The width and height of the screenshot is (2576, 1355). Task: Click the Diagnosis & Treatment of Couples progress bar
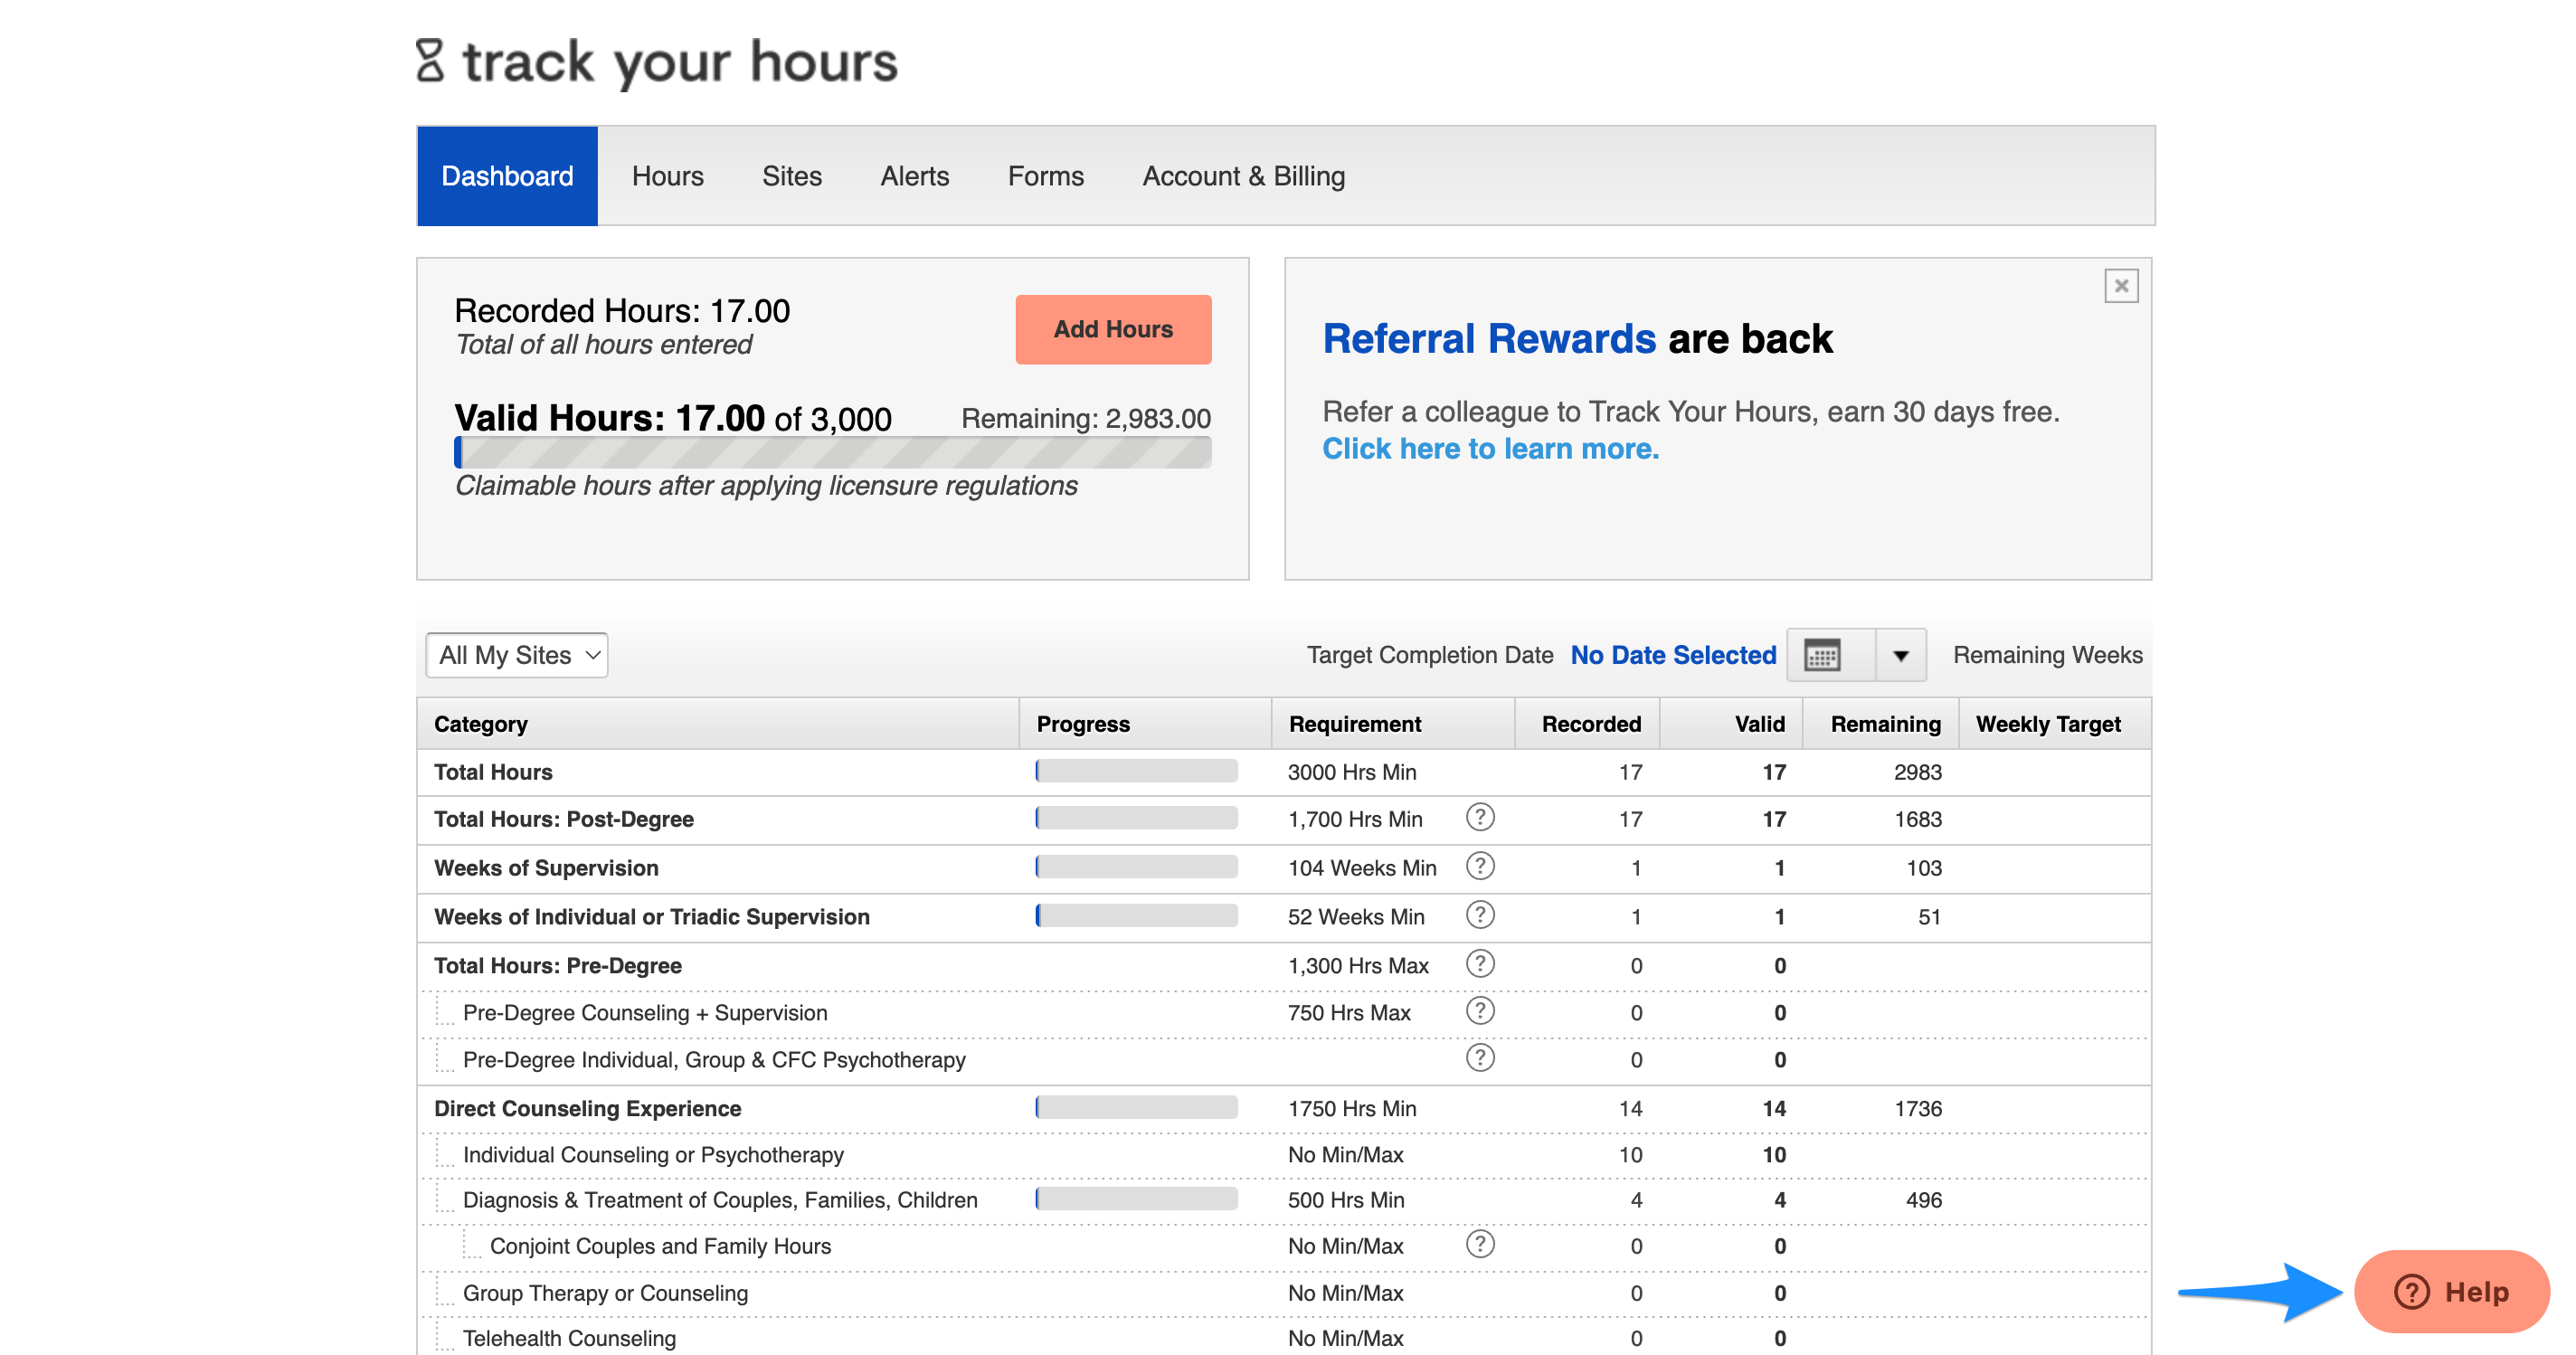[1136, 1198]
